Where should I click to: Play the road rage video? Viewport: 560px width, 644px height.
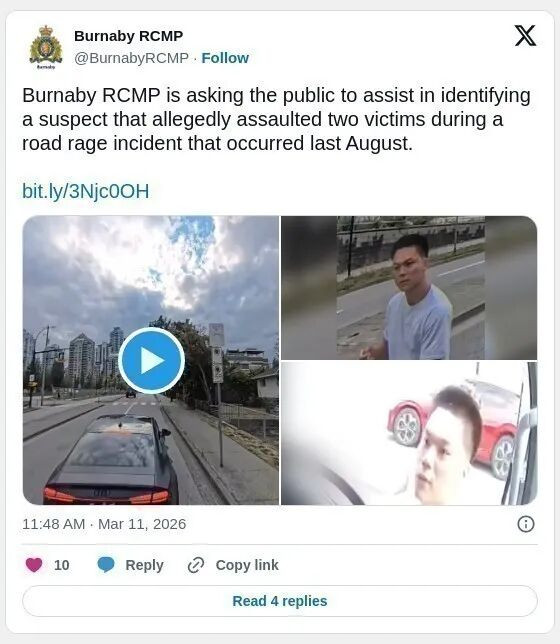tap(151, 360)
